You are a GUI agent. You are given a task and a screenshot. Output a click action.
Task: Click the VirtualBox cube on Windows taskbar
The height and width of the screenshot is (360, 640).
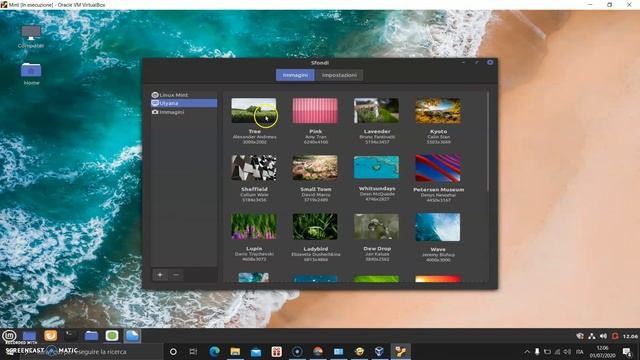click(x=379, y=351)
